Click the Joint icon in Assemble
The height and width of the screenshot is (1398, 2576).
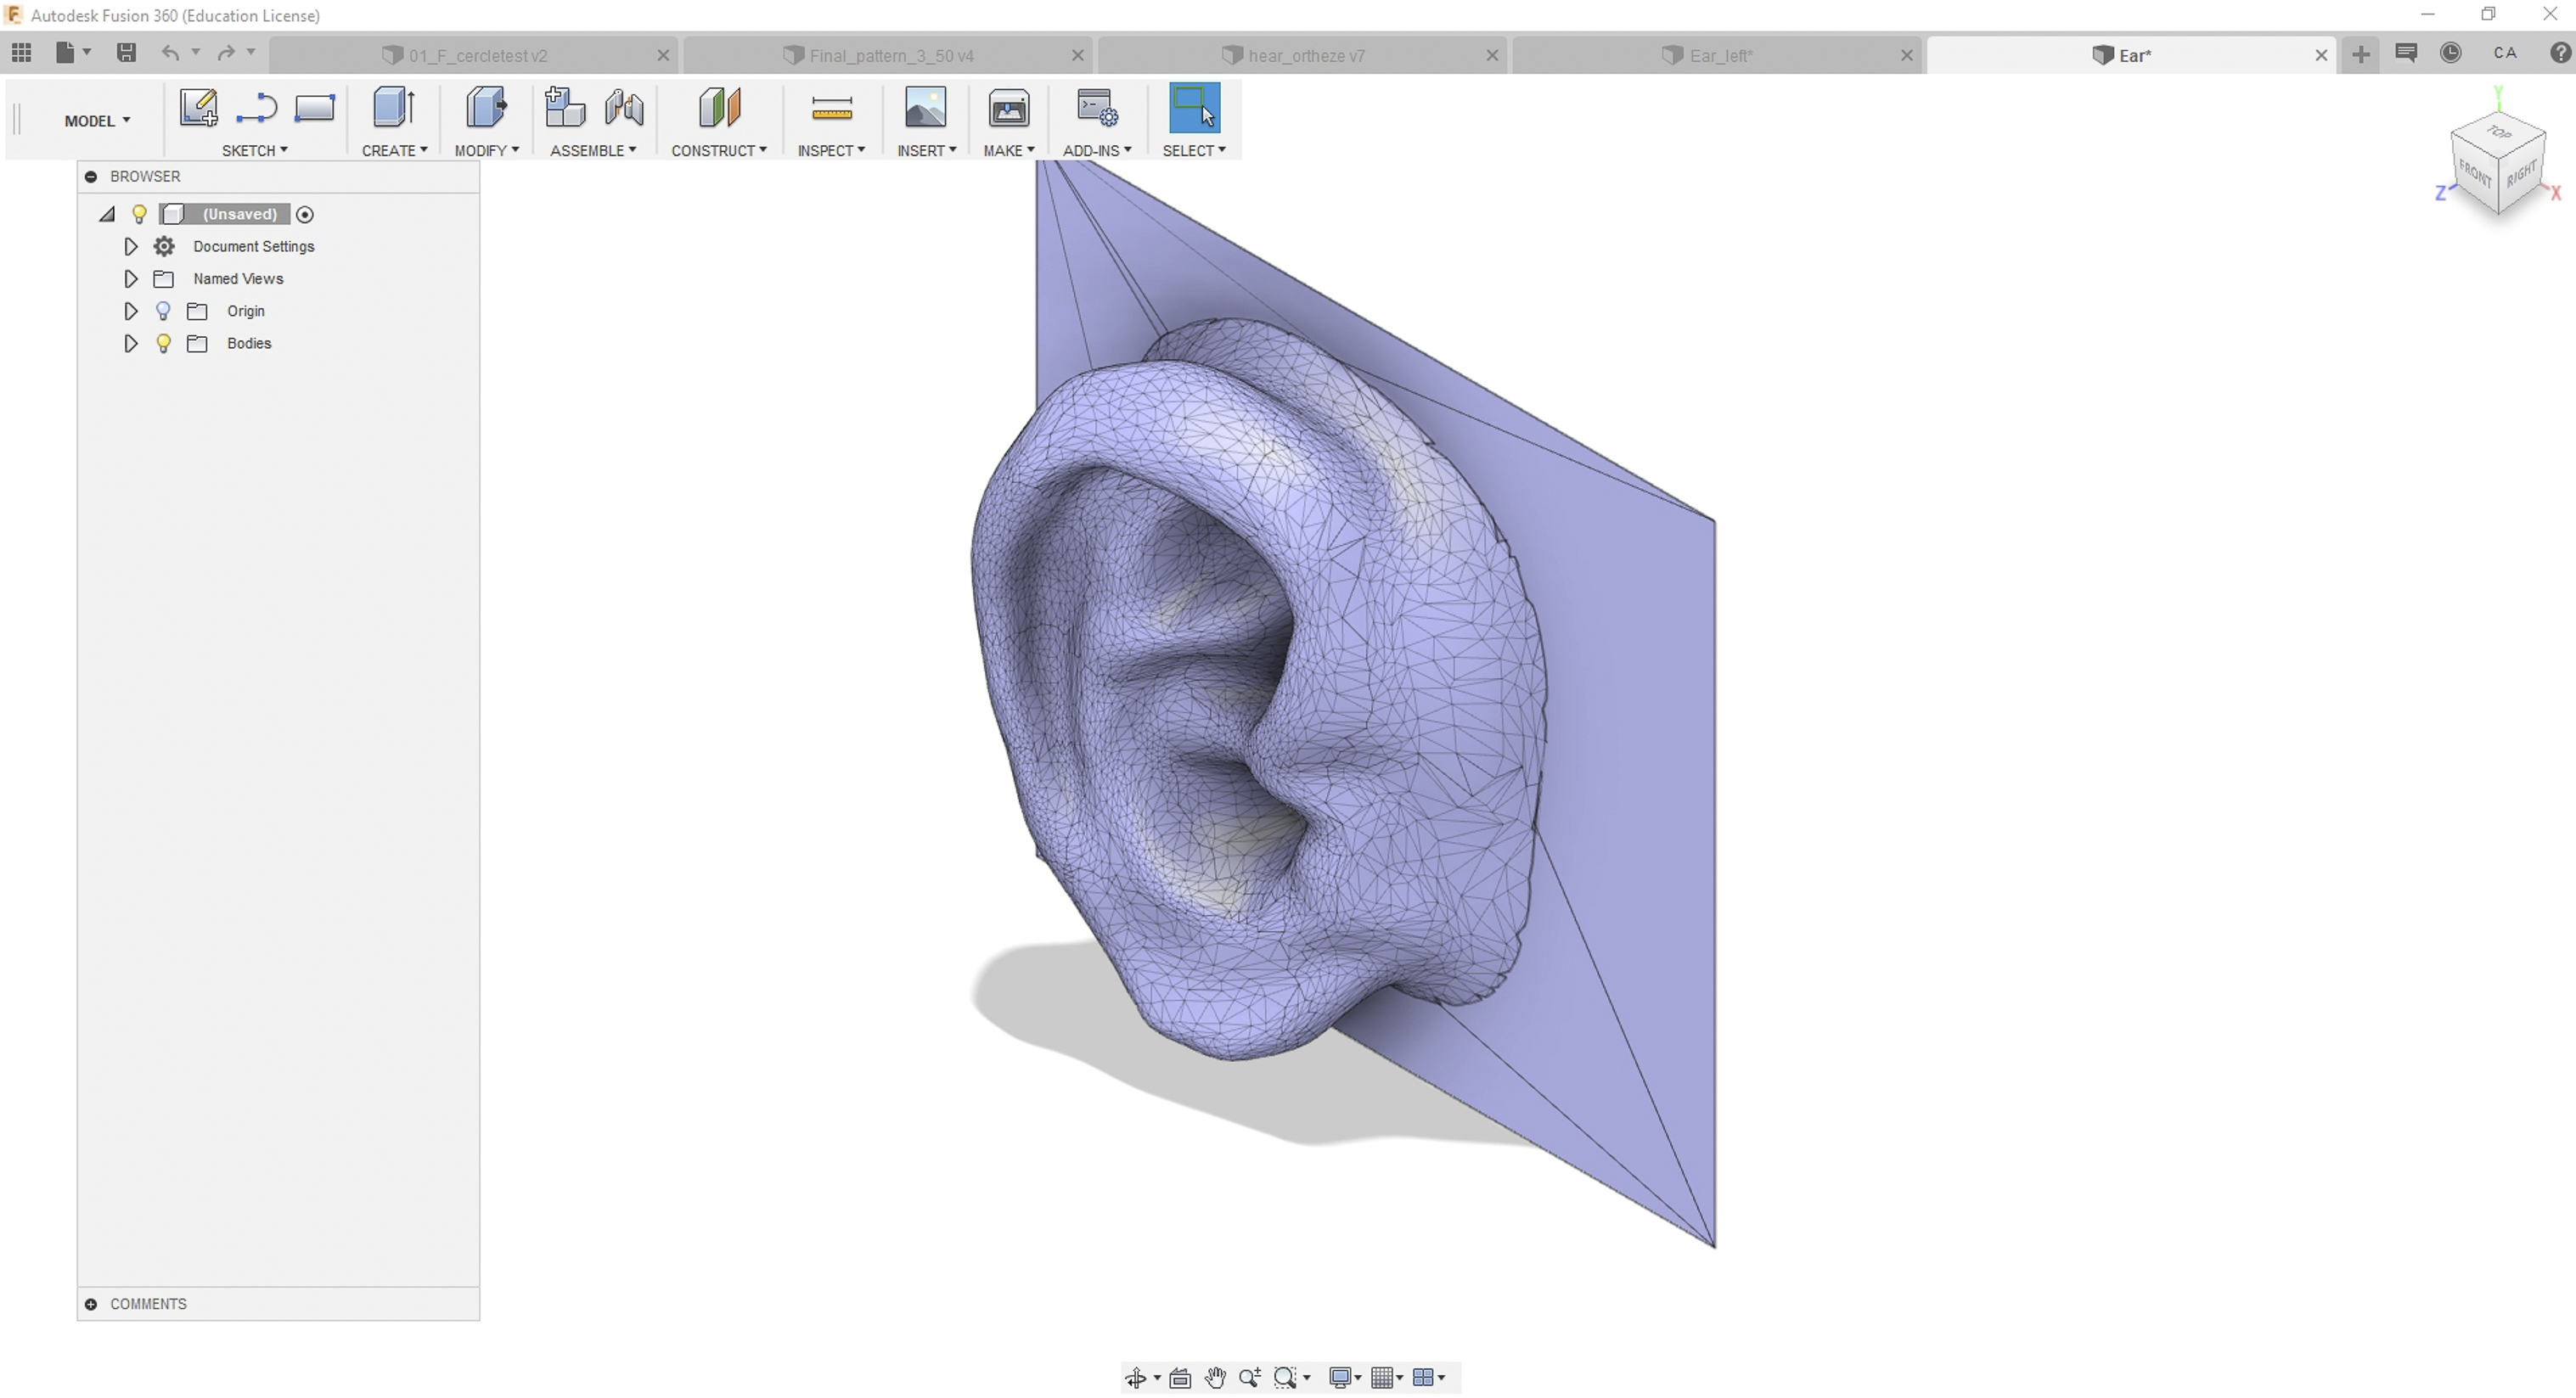pyautogui.click(x=624, y=108)
